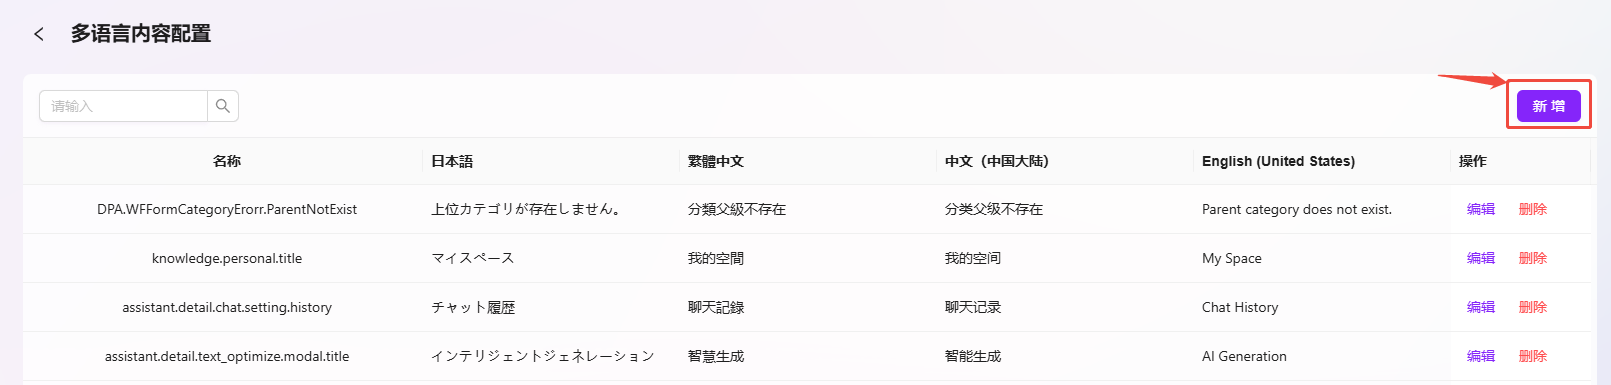Delete the assistant.detail.chat.setting.history entry
The width and height of the screenshot is (1611, 385).
[x=1532, y=307]
